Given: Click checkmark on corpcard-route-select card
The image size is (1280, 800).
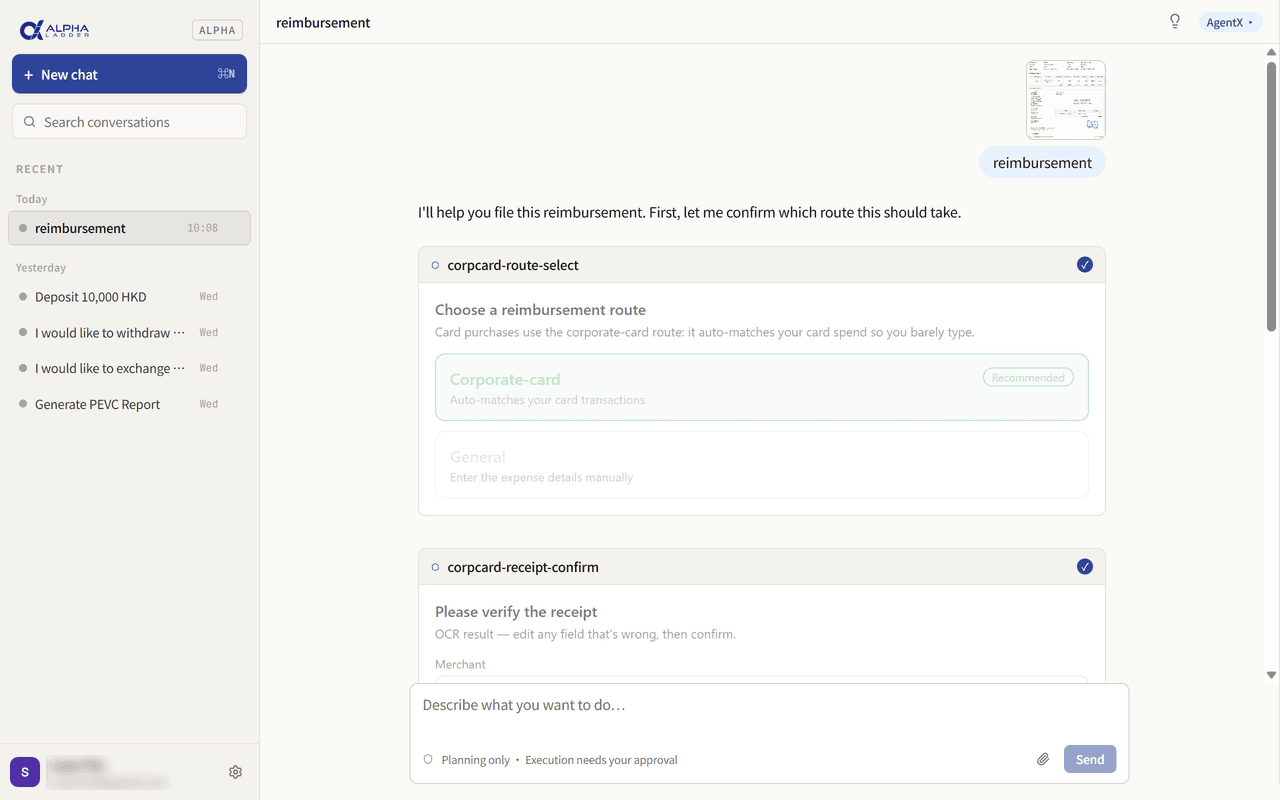Looking at the screenshot, I should tap(1085, 265).
